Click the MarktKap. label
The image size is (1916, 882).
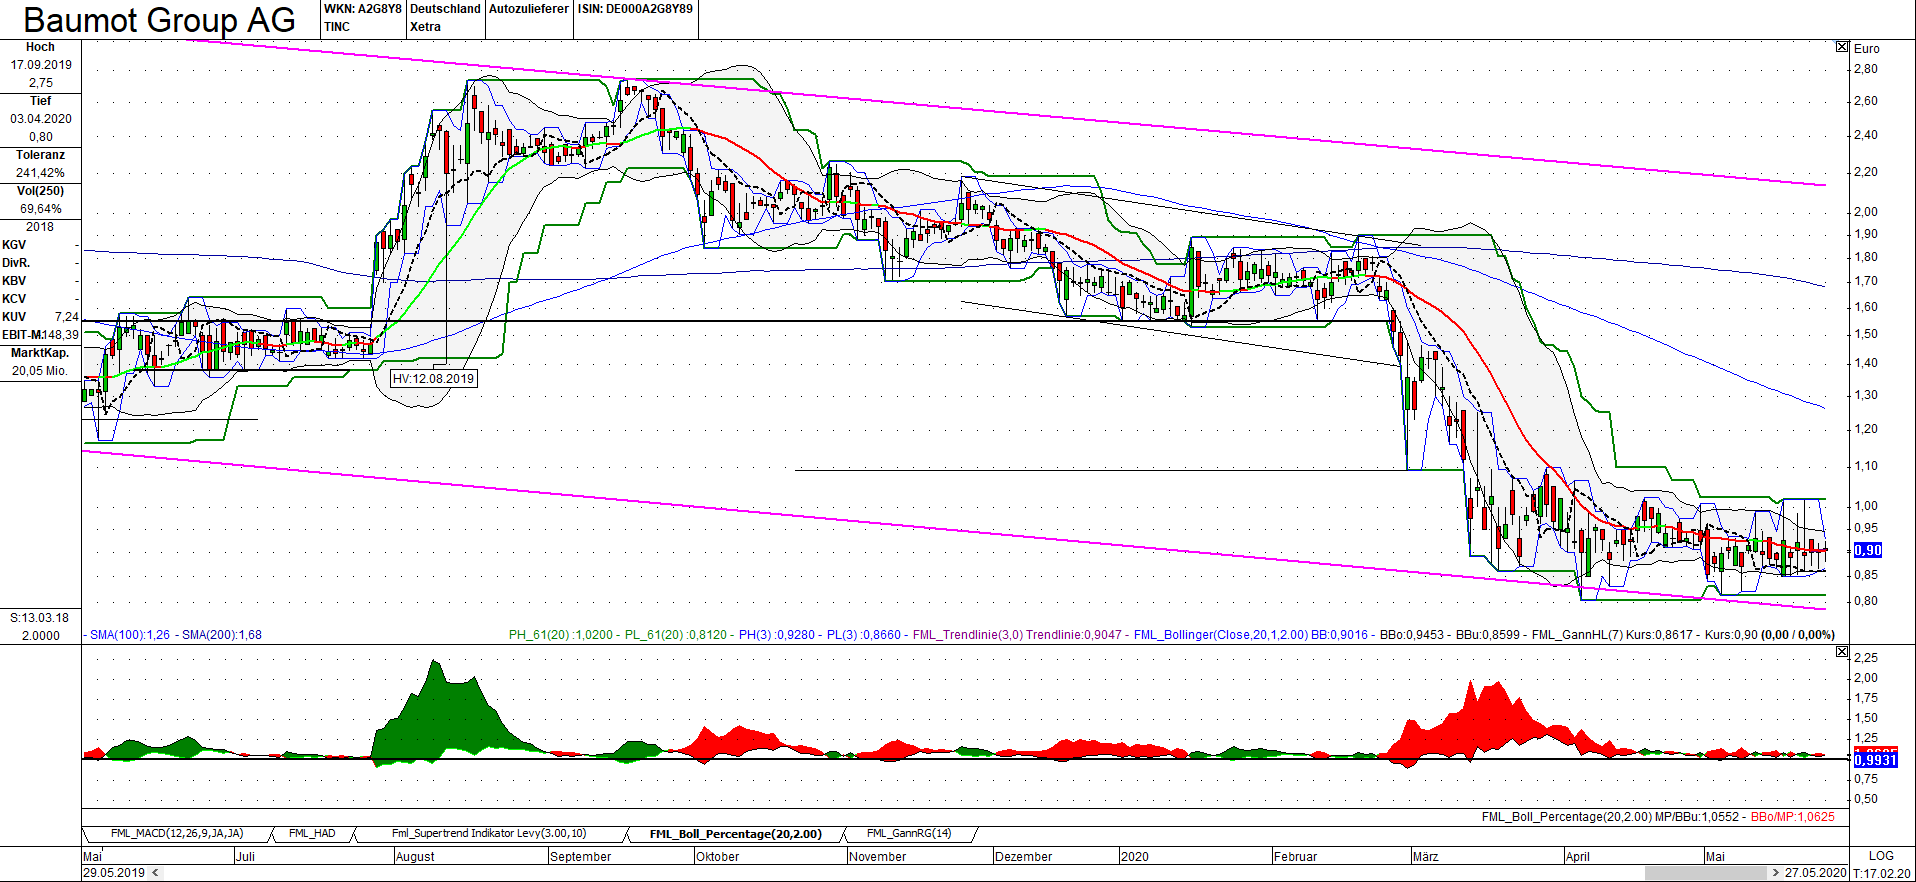tap(40, 353)
